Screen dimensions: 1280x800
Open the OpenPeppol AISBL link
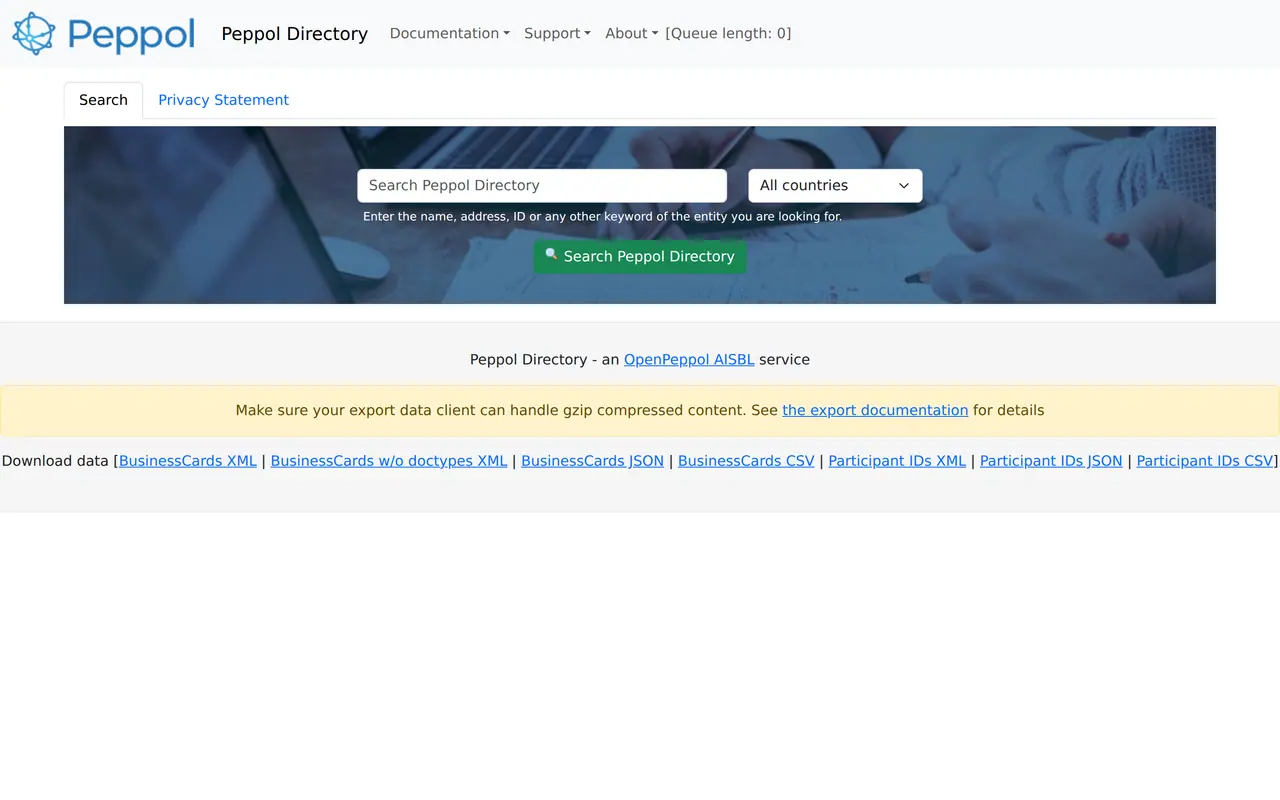click(689, 359)
